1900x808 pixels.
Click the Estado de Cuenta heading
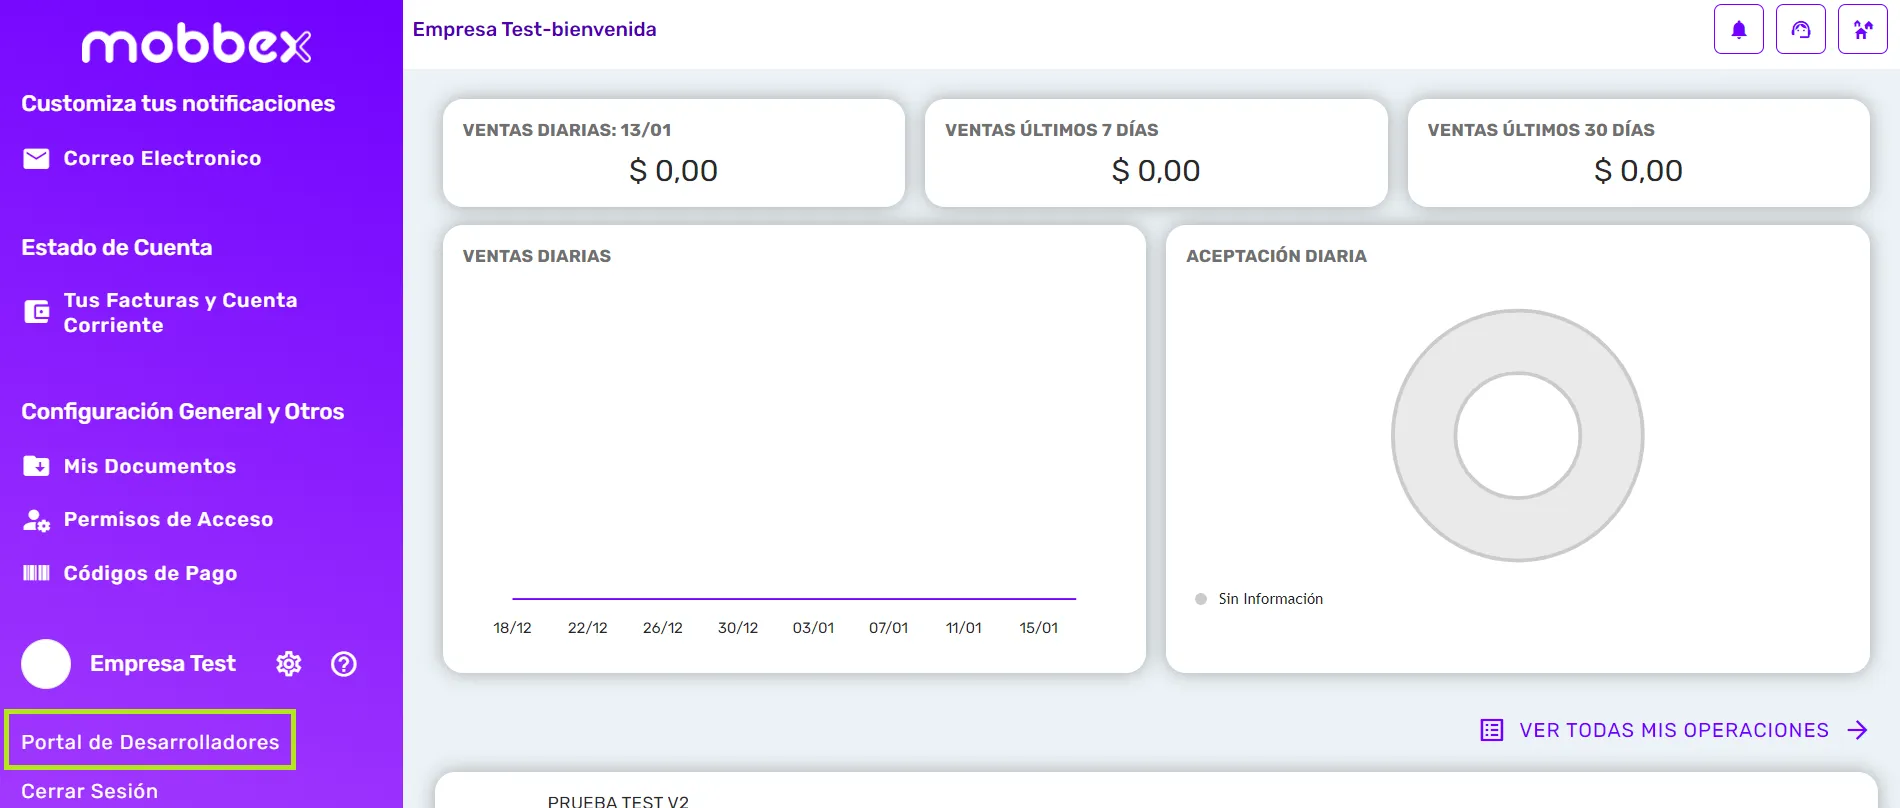(117, 247)
